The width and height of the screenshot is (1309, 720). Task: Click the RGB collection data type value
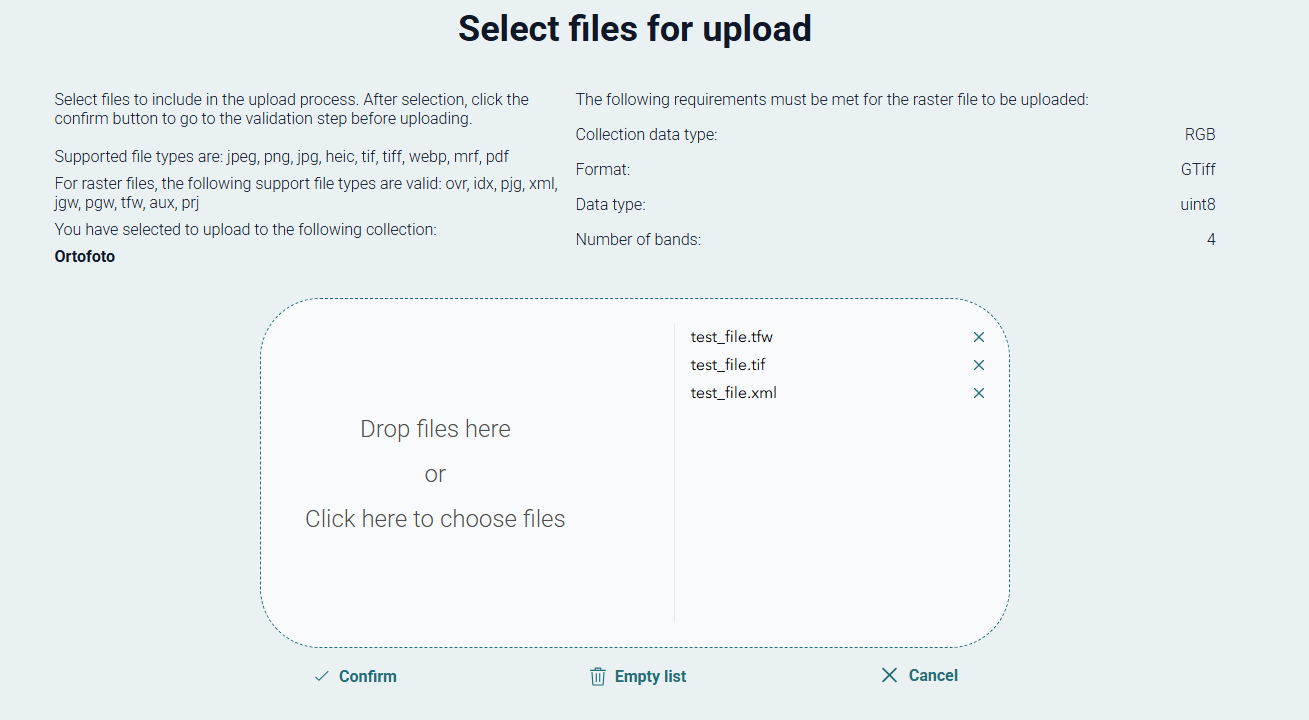(x=1199, y=135)
